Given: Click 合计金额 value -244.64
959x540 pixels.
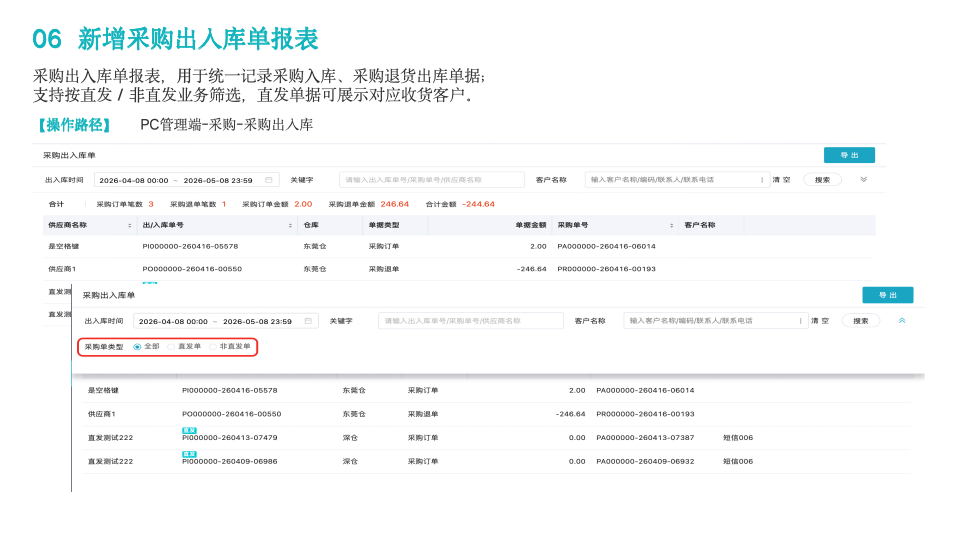Looking at the screenshot, I should [478, 204].
